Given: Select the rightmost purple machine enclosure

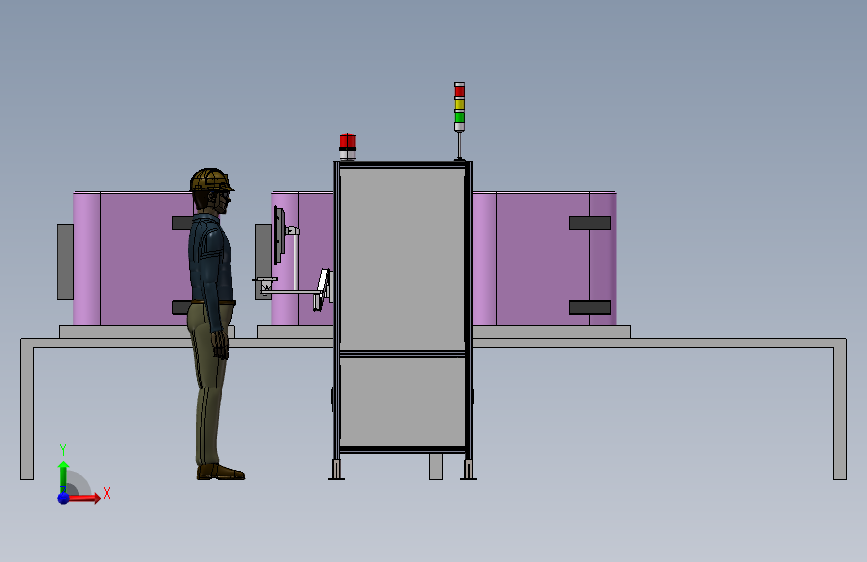Looking at the screenshot, I should coord(545,258).
